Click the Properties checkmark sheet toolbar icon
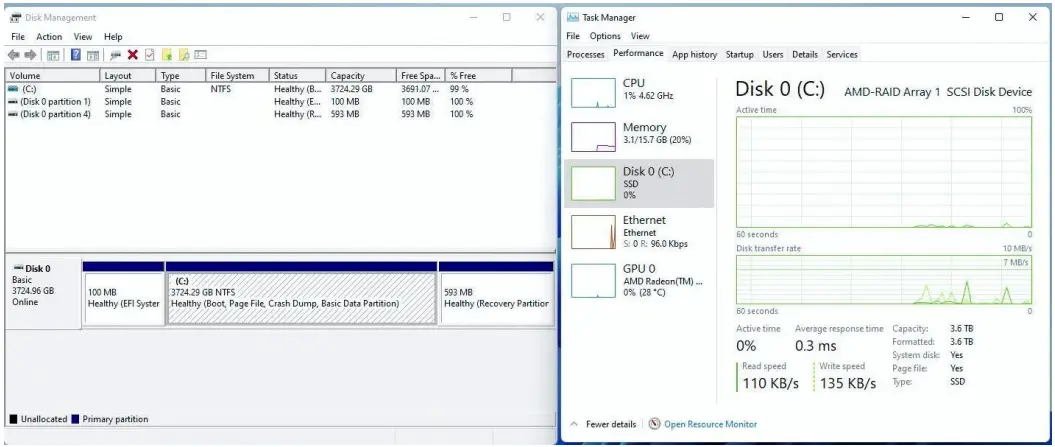The height and width of the screenshot is (447, 1055). click(150, 55)
